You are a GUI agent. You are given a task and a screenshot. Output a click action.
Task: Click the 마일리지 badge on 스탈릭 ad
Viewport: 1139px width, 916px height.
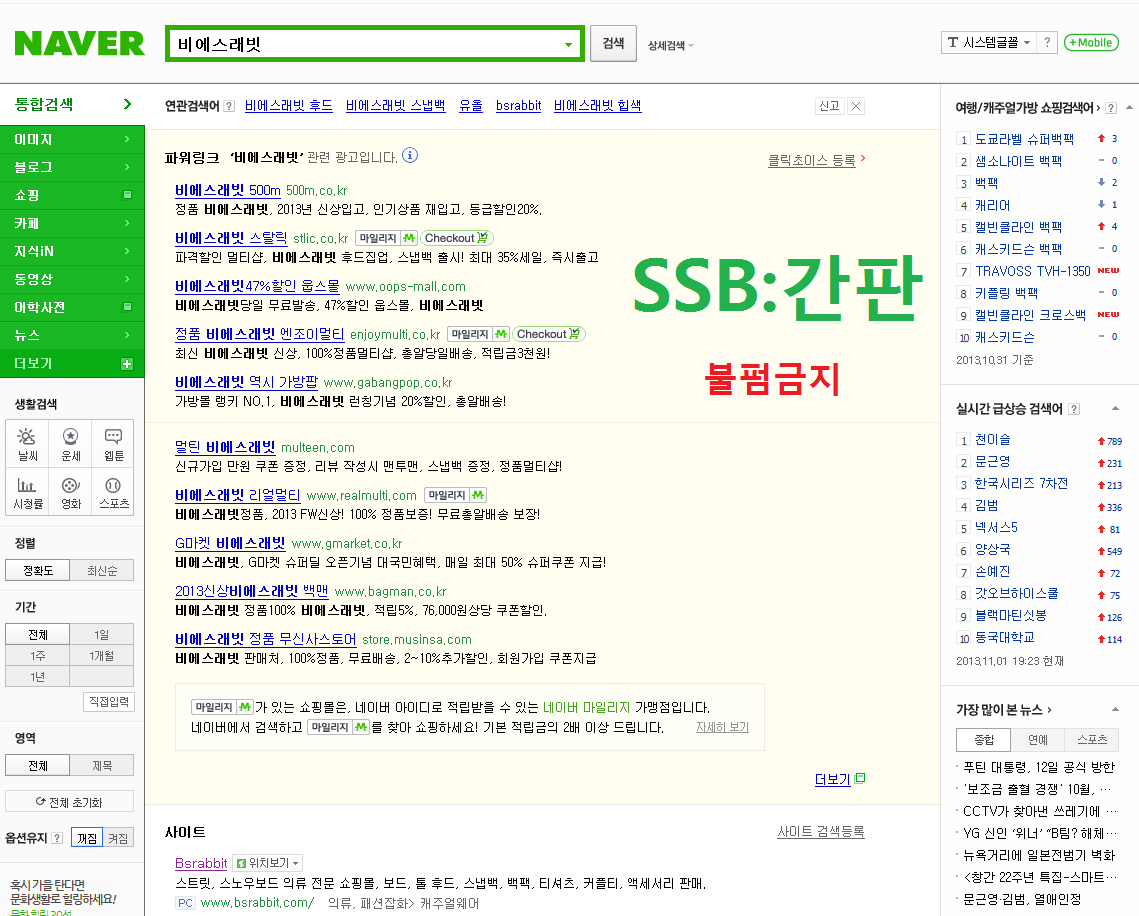[x=386, y=238]
